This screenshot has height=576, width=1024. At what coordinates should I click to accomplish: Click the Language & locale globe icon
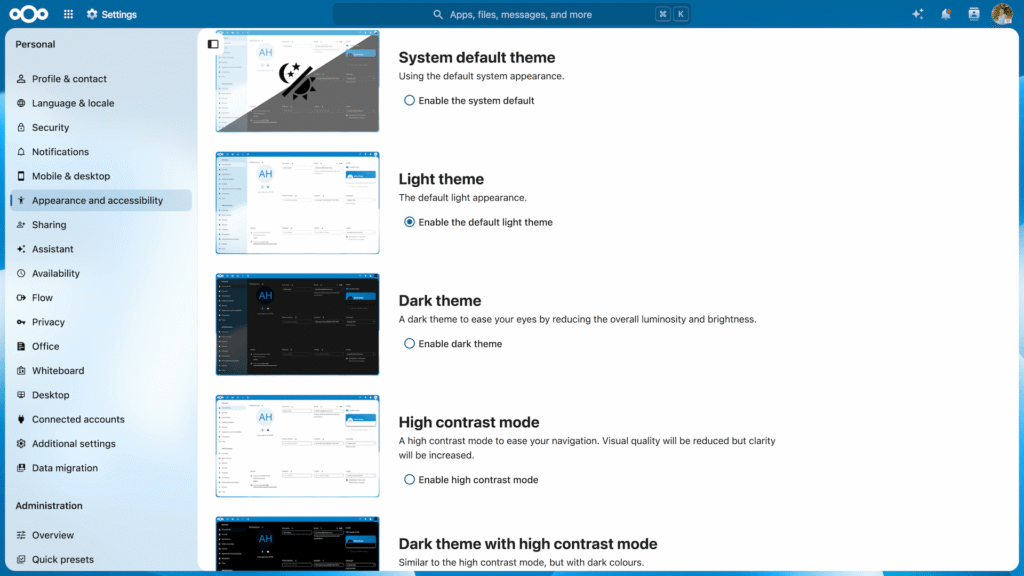(21, 103)
